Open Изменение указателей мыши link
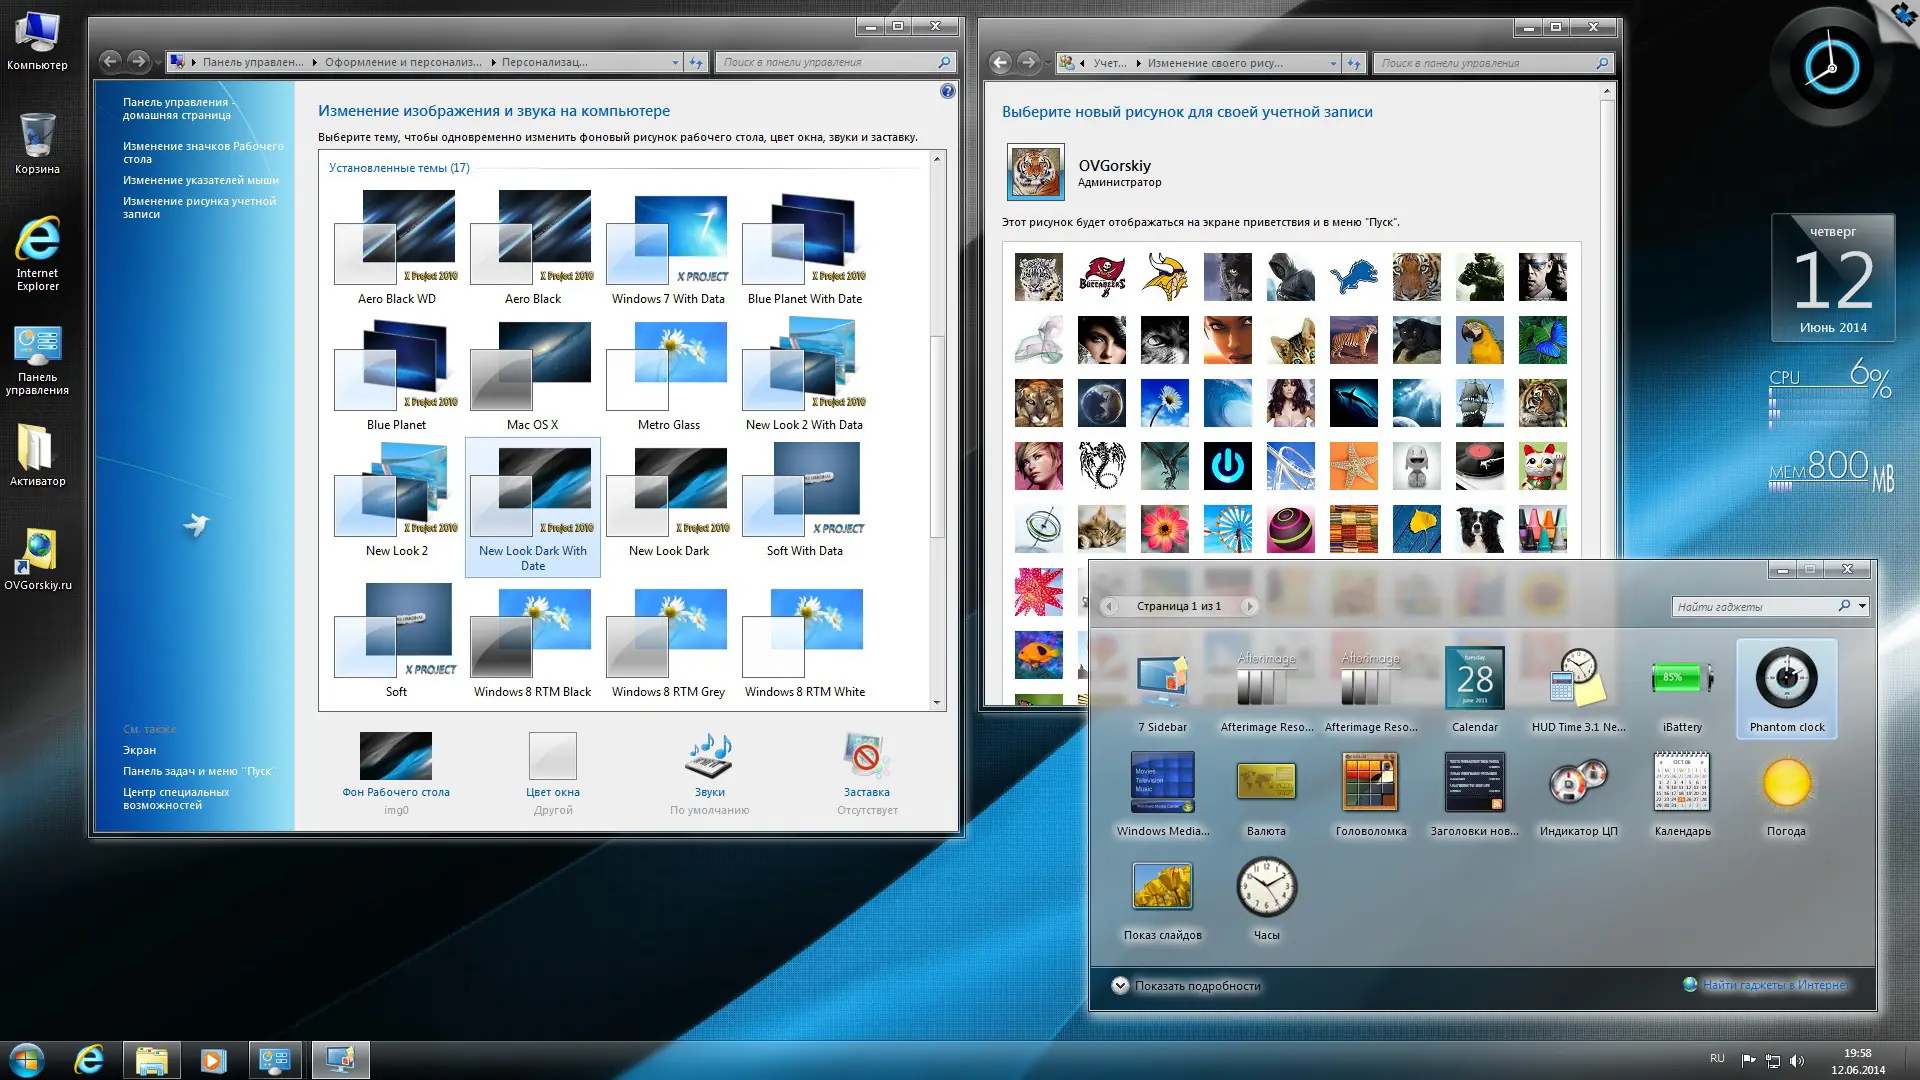This screenshot has width=1920, height=1080. point(201,181)
